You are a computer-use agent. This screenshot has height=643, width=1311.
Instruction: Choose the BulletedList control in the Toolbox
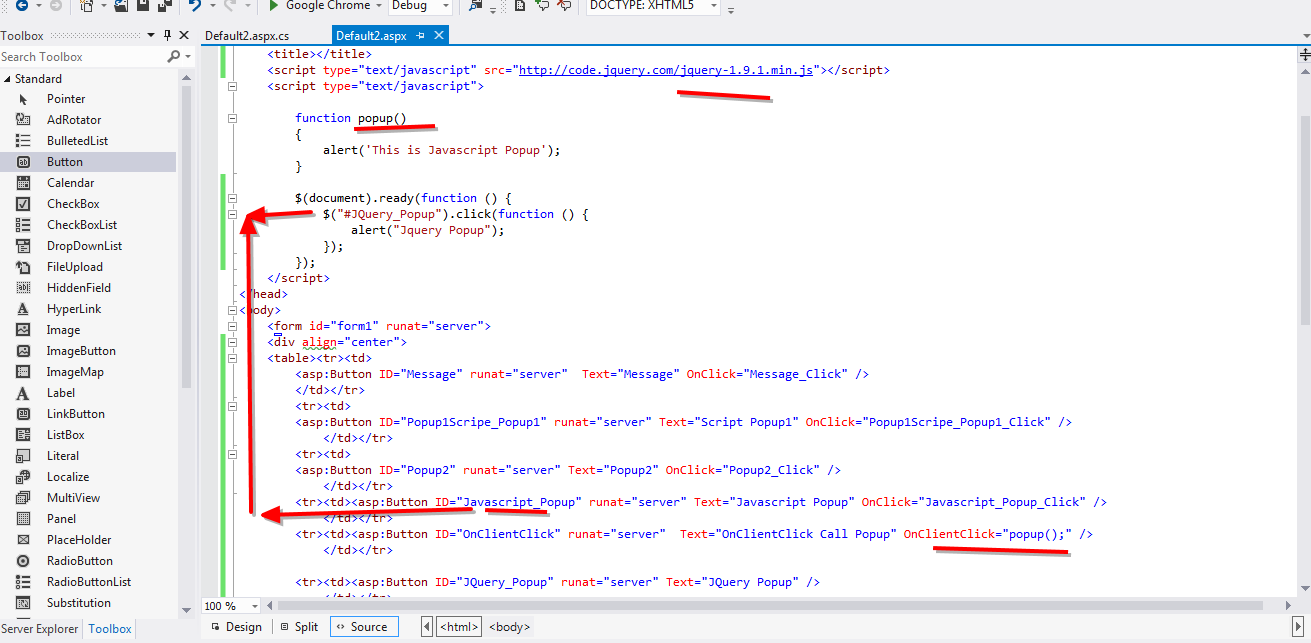pos(88,141)
